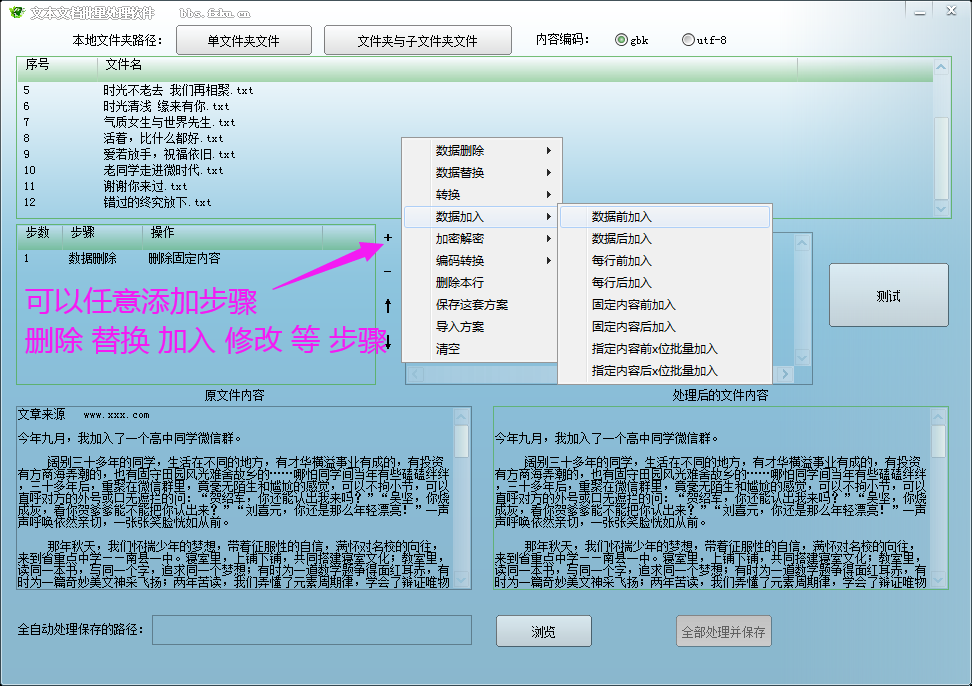Click processed content pane scroll-up arrow
Screen dimensions: 972x686
(x=939, y=415)
